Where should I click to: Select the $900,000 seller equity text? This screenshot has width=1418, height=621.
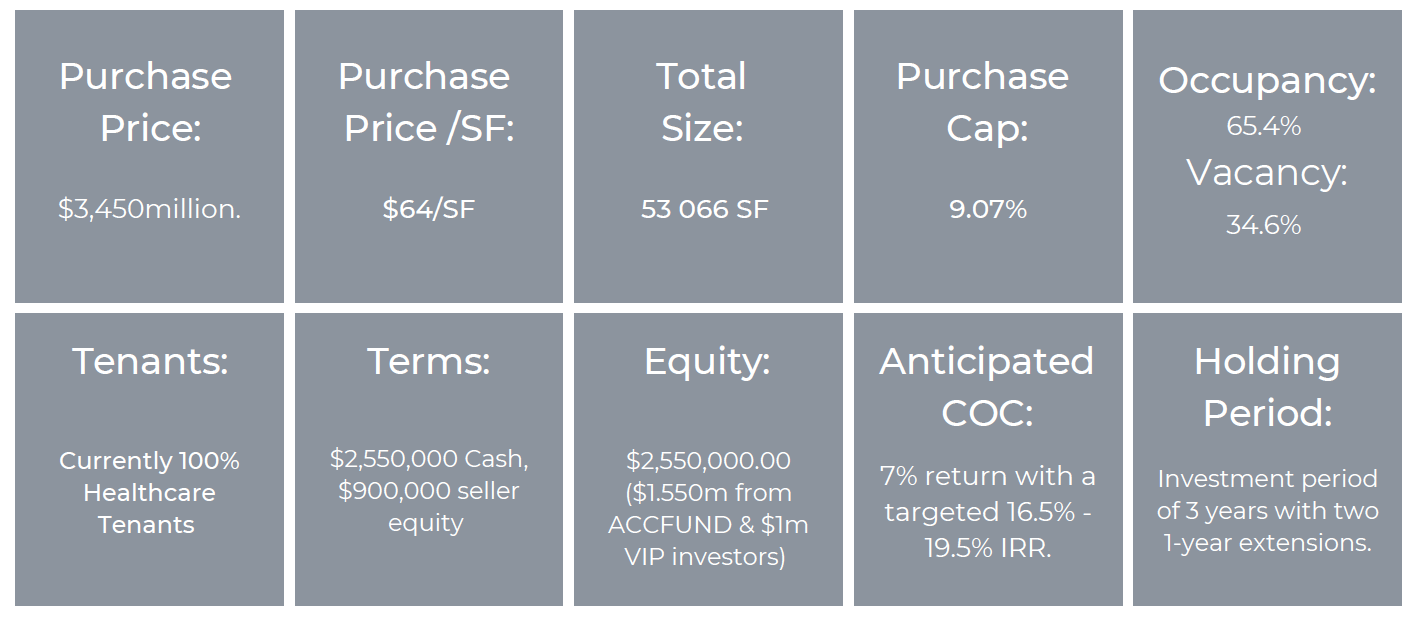(429, 507)
